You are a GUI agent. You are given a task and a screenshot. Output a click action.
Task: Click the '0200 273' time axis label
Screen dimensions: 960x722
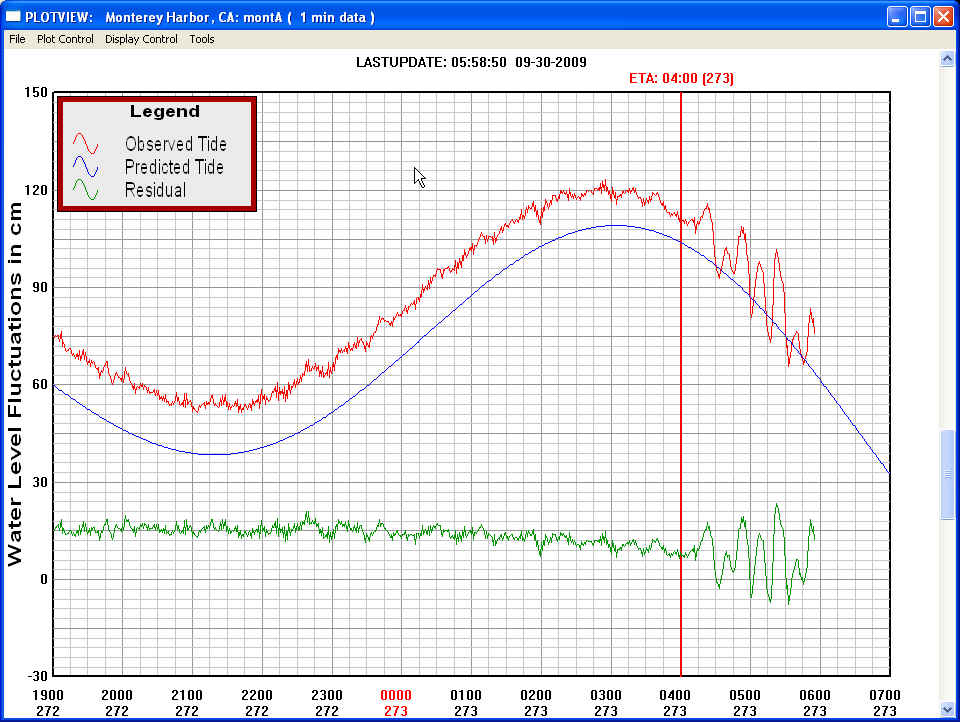pos(536,703)
